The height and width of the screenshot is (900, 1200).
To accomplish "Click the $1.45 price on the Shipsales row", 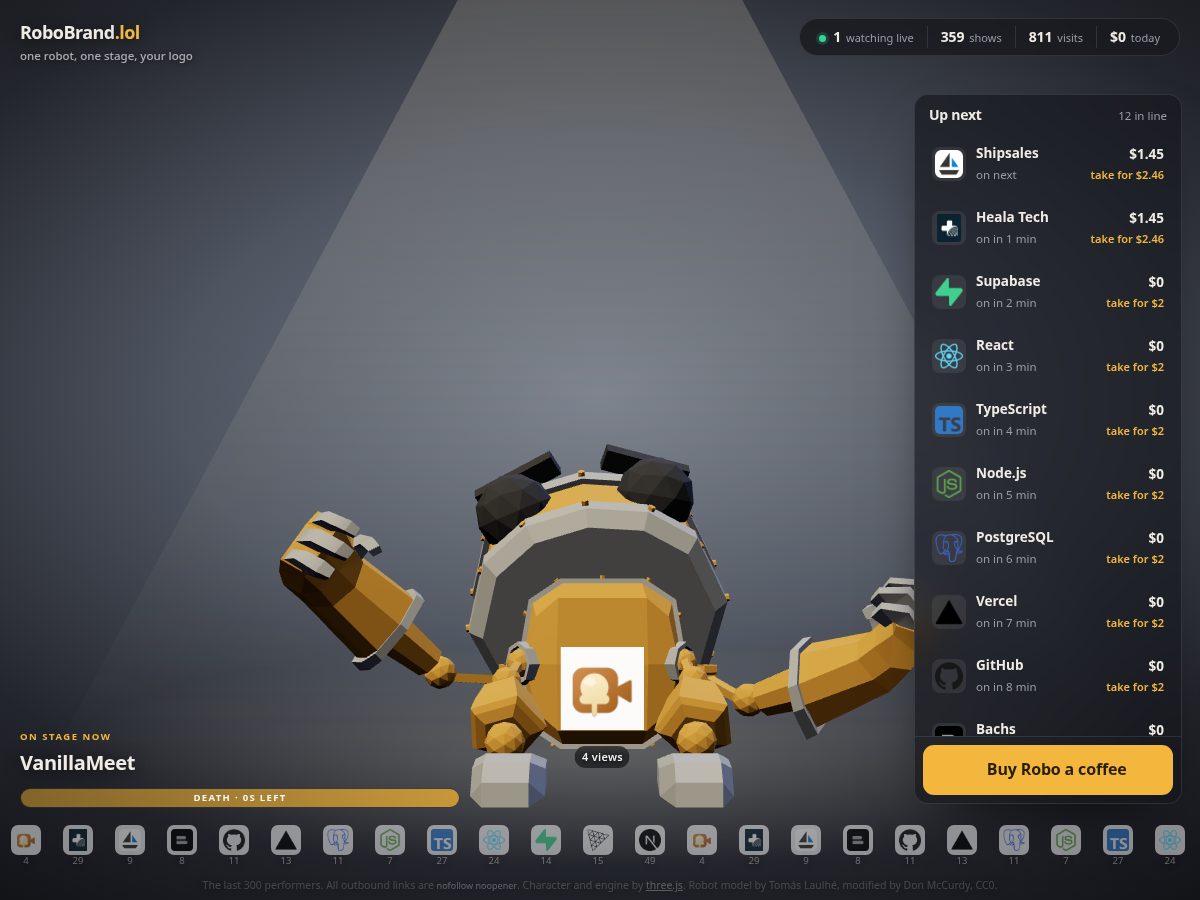I will (x=1146, y=154).
